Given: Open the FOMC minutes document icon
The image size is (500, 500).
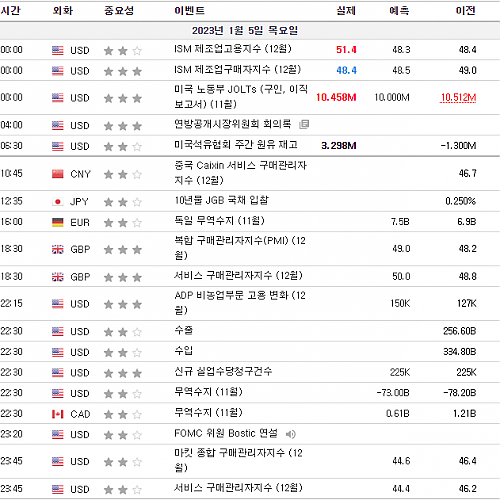Looking at the screenshot, I should tap(304, 124).
